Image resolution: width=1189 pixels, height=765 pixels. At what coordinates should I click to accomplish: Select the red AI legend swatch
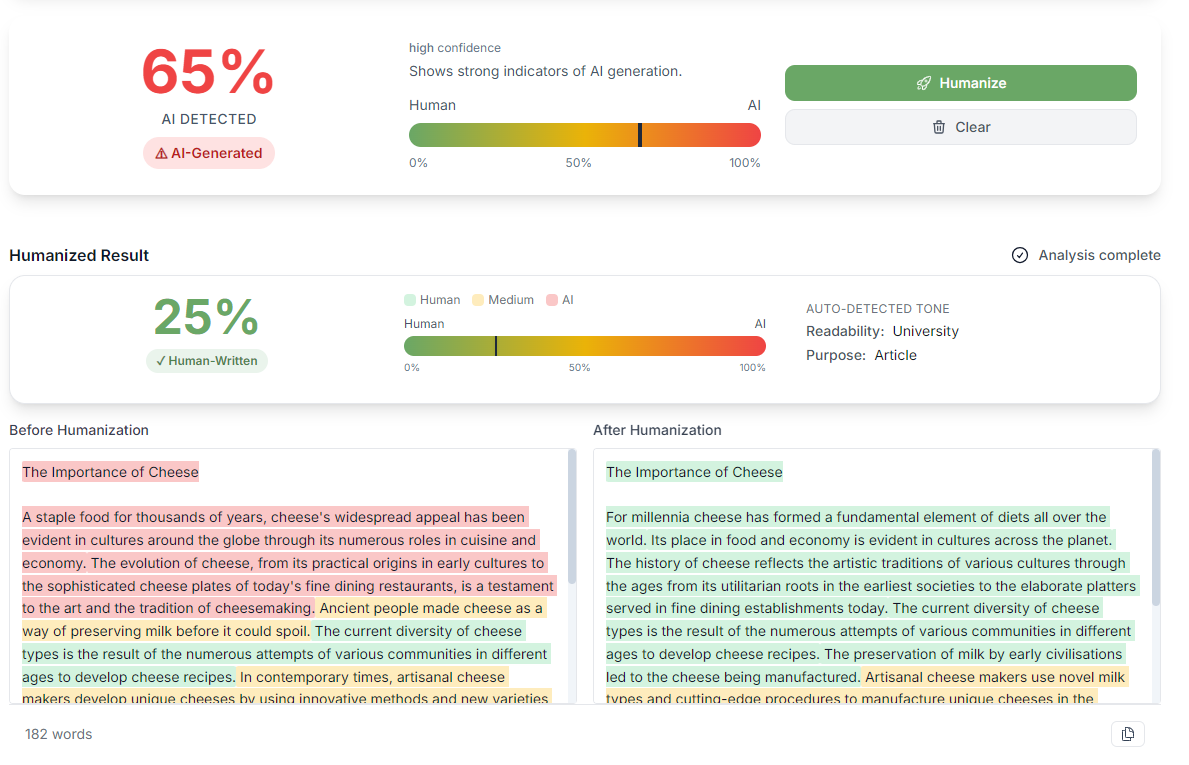[552, 300]
